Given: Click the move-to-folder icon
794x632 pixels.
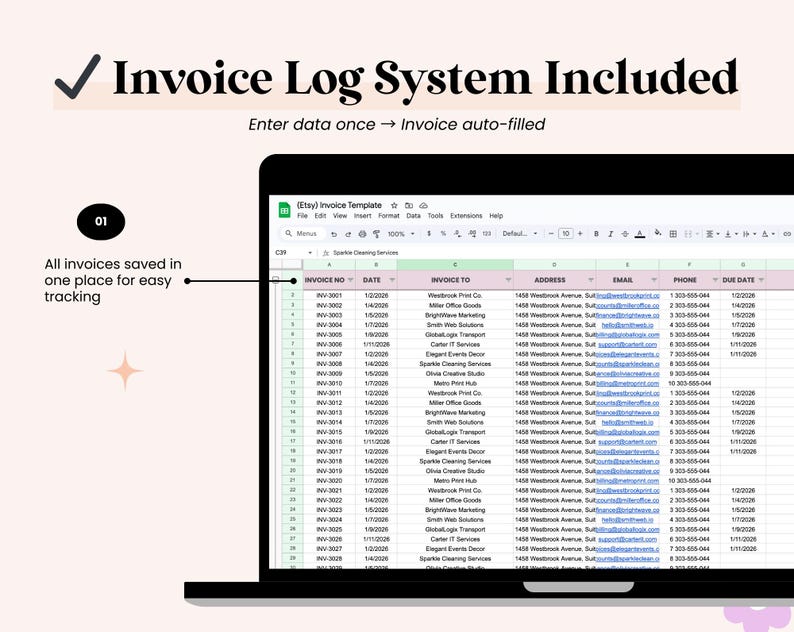Looking at the screenshot, I should [409, 205].
